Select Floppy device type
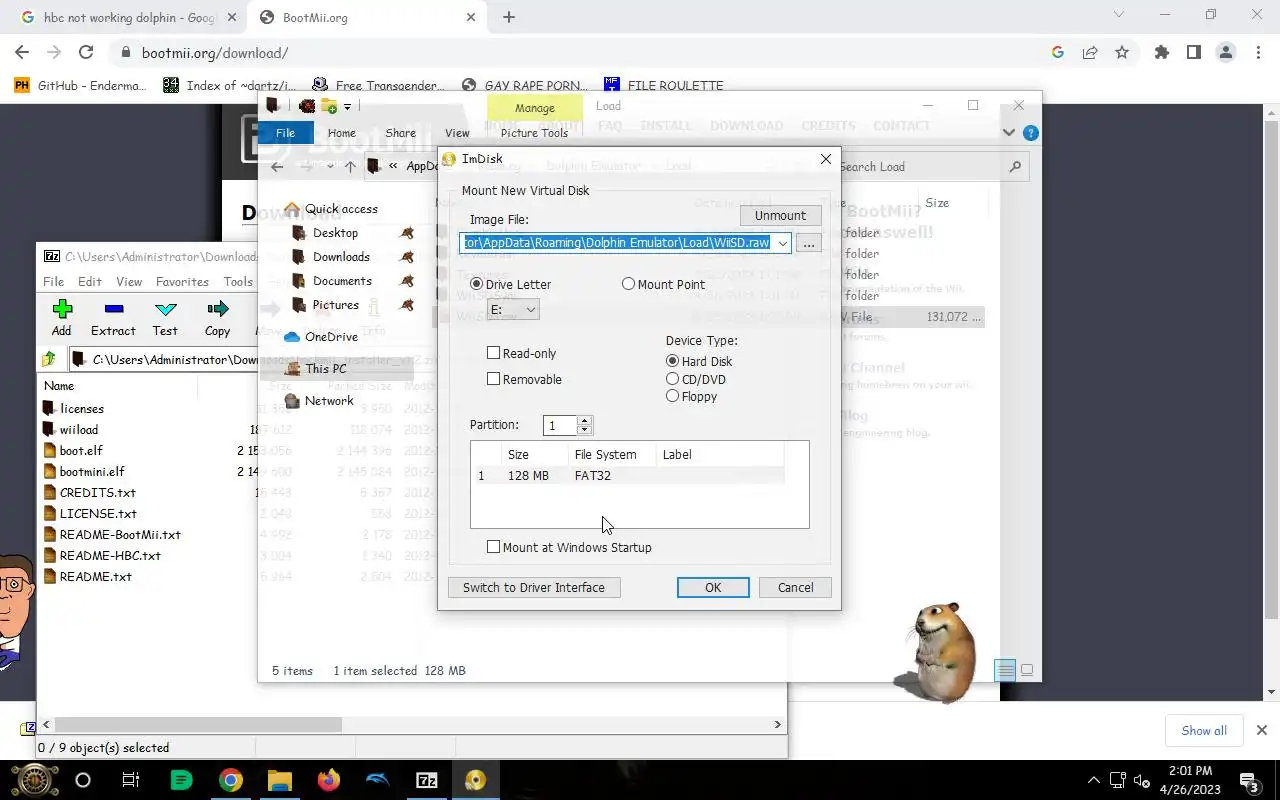Viewport: 1280px width, 800px height. pyautogui.click(x=672, y=396)
